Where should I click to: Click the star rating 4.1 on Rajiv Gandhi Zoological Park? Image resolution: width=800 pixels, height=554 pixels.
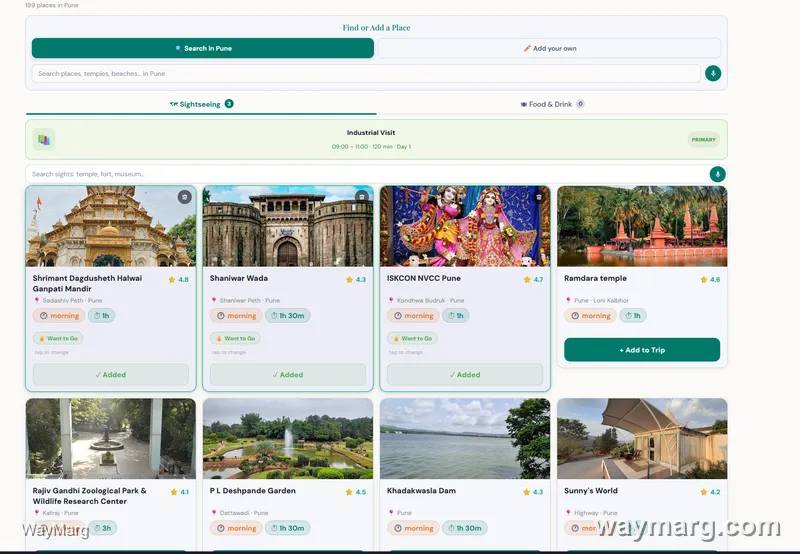coord(180,492)
